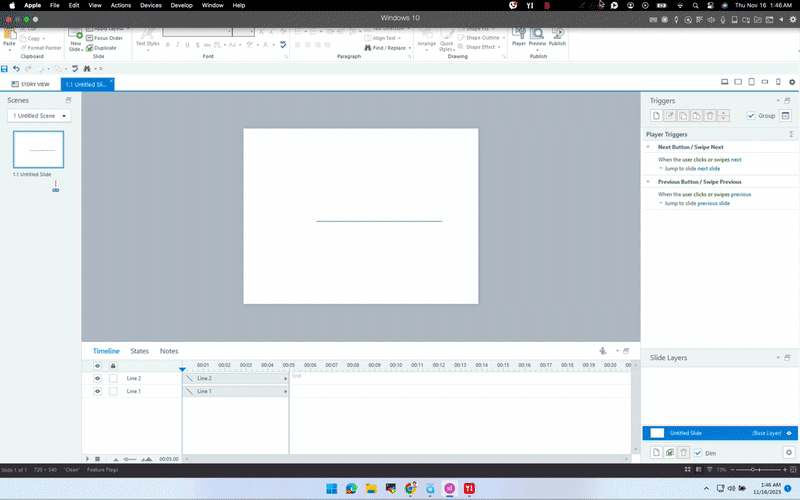
Task: Toggle the lock box for Line 1
Action: pyautogui.click(x=113, y=391)
